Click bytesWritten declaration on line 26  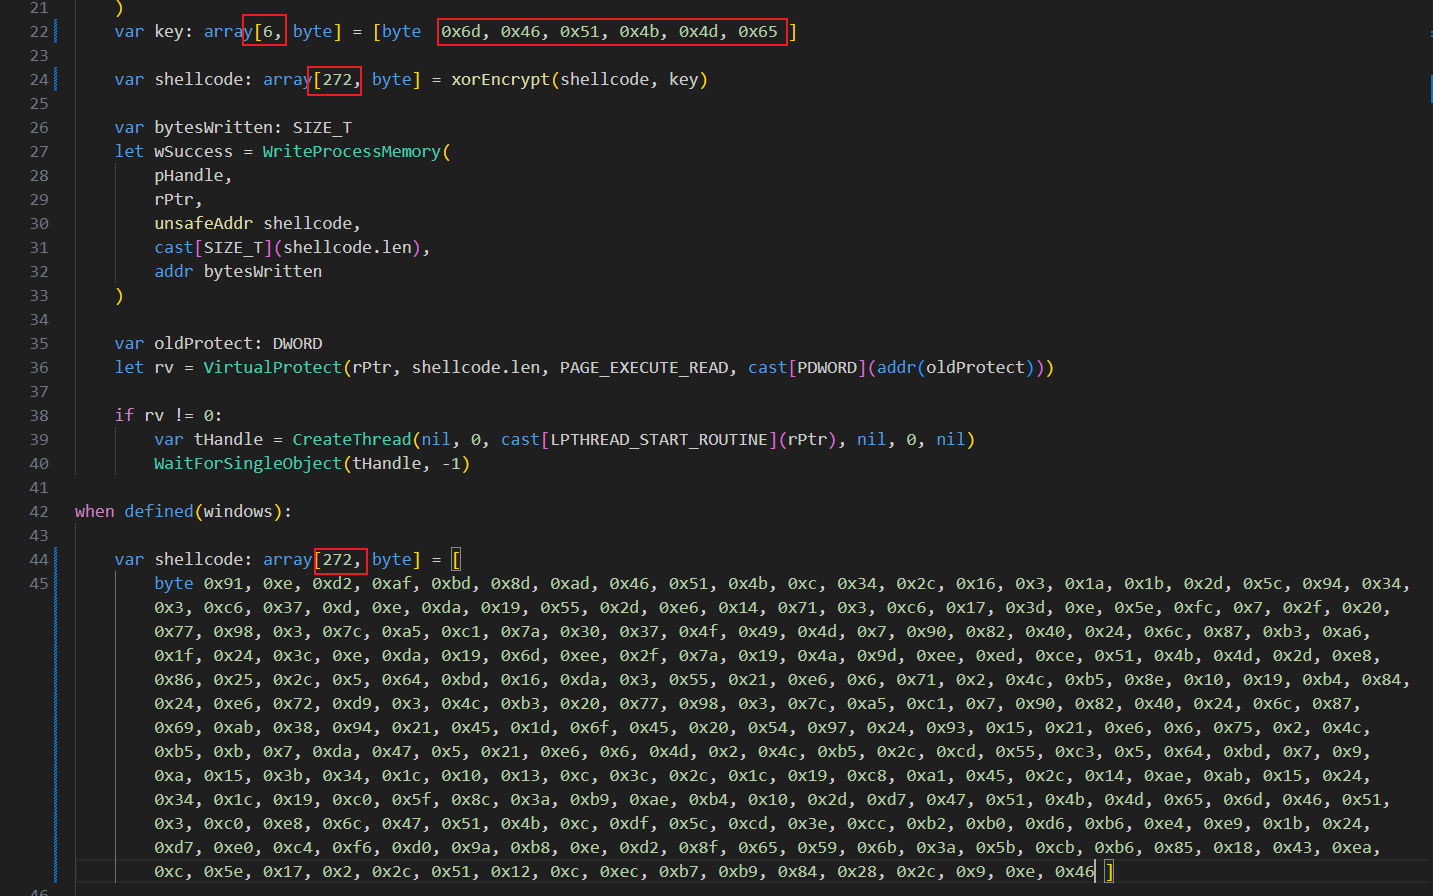coord(213,128)
